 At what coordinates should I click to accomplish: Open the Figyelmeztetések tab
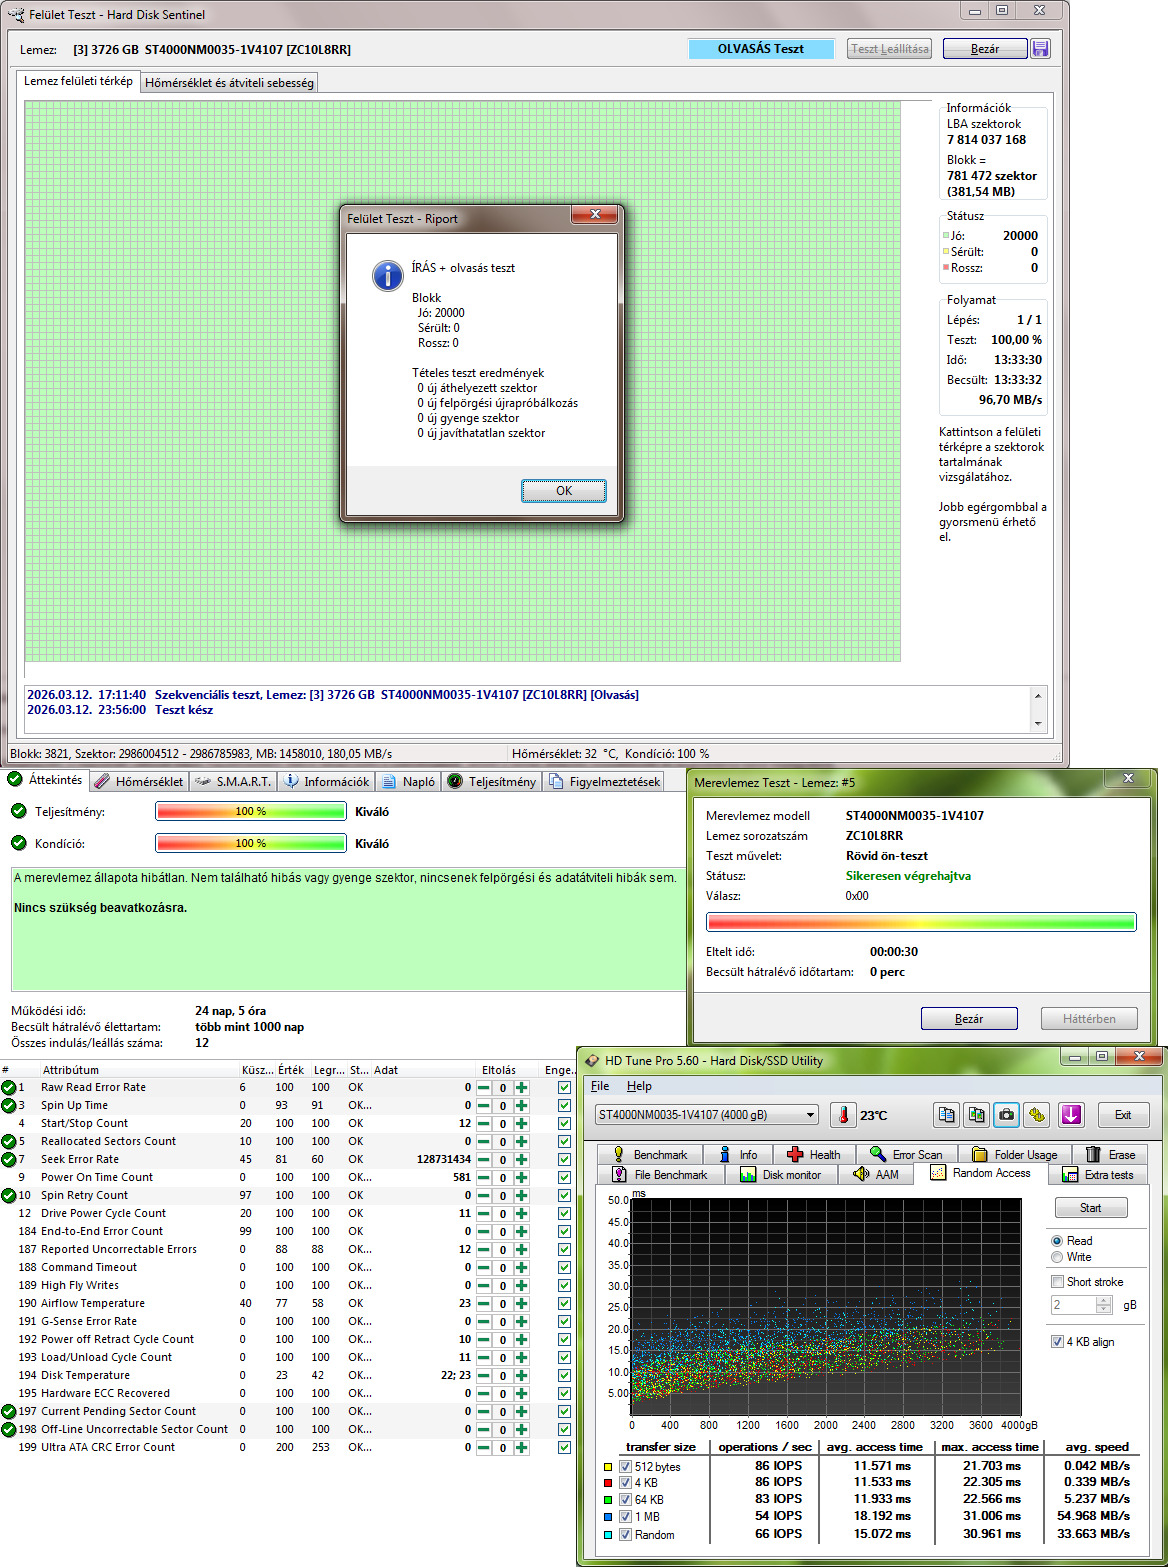pos(605,782)
